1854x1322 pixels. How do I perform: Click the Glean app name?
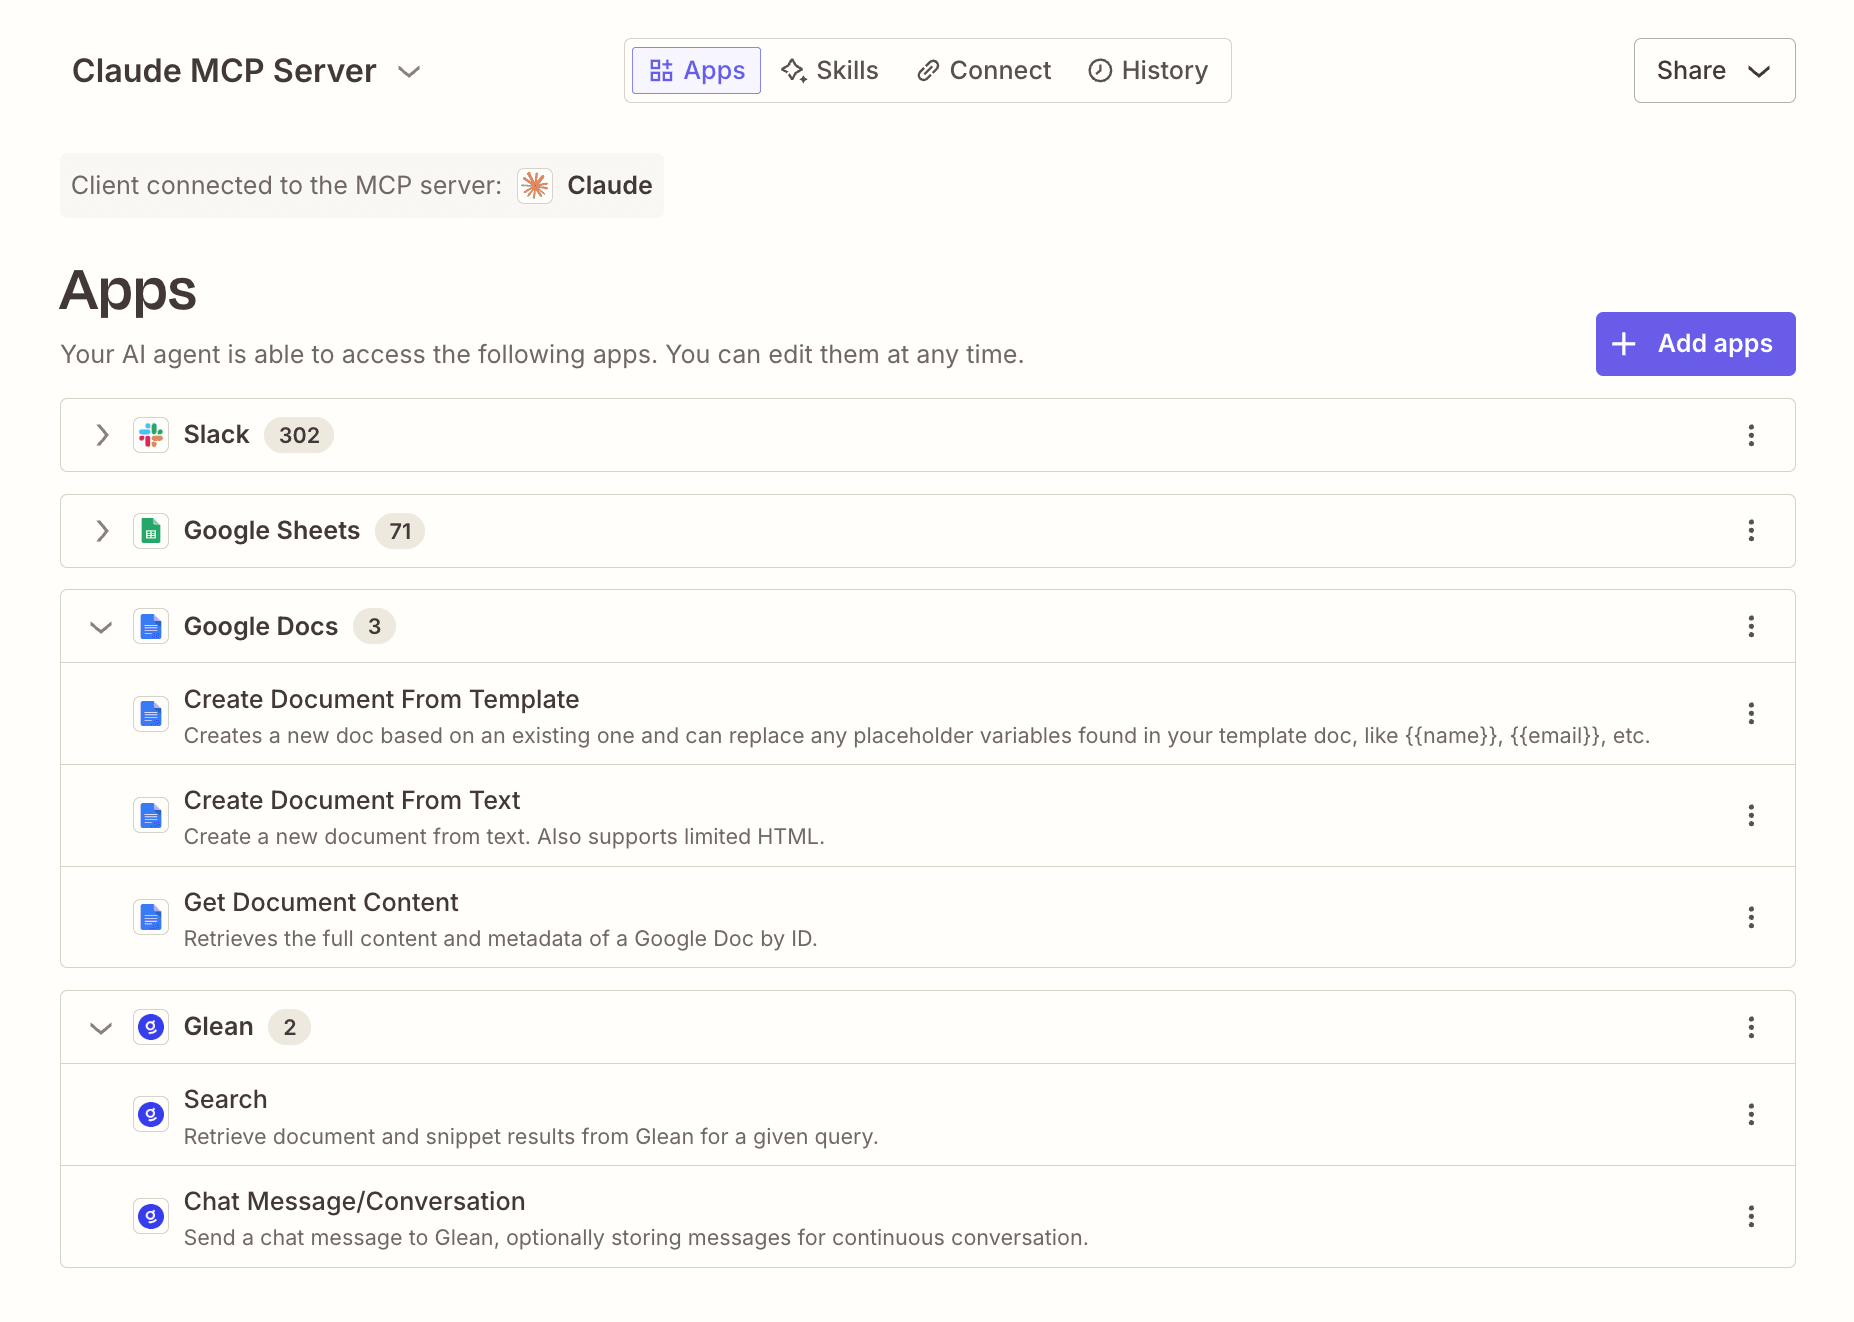click(x=218, y=1027)
